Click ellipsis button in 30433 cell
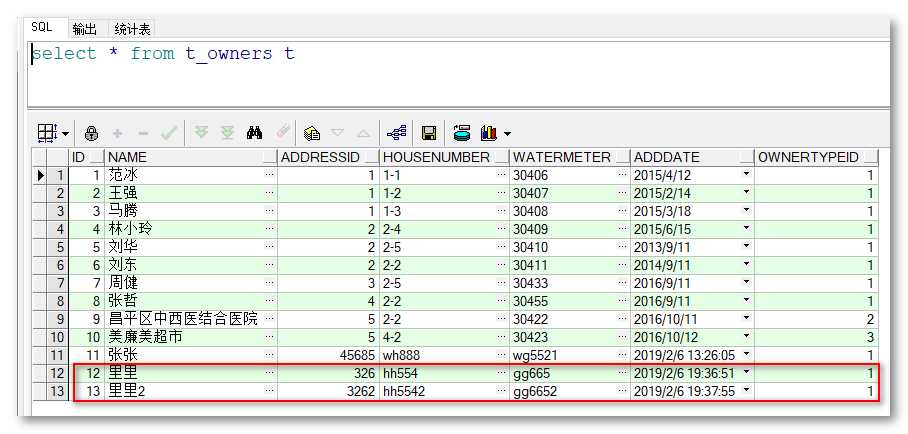This screenshot has width=908, height=434. tap(623, 282)
